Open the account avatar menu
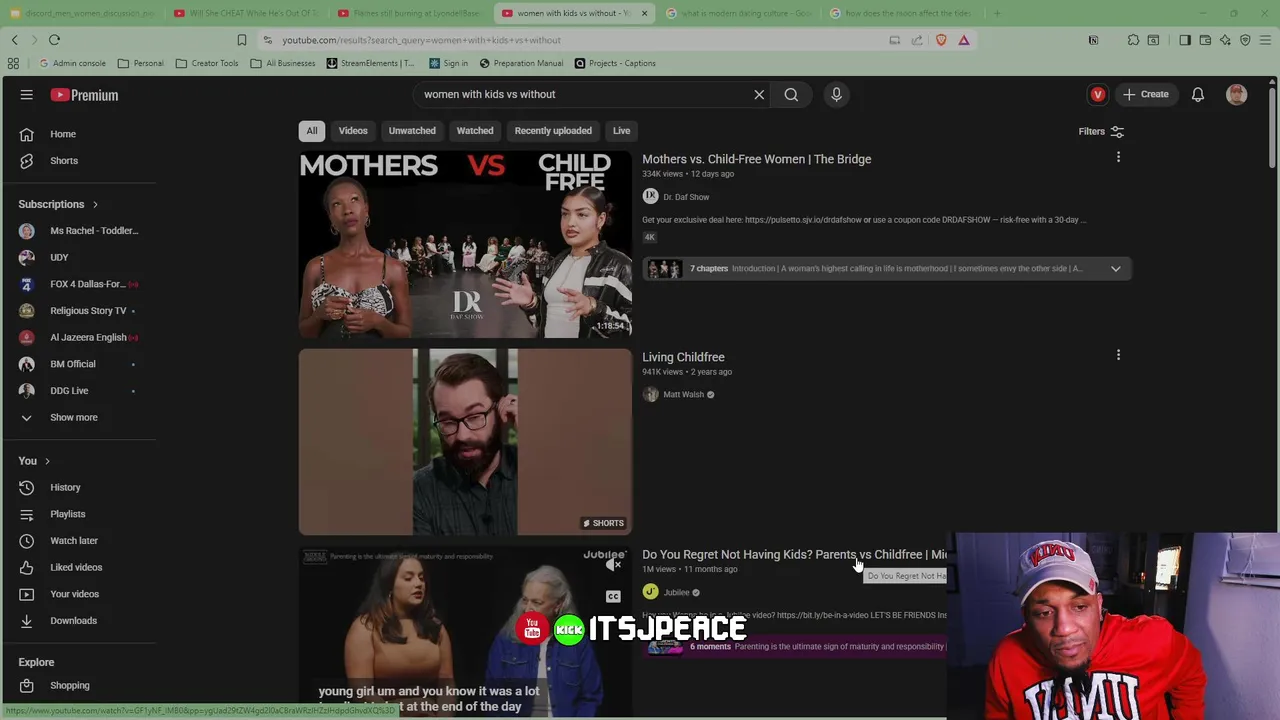 1237,95
